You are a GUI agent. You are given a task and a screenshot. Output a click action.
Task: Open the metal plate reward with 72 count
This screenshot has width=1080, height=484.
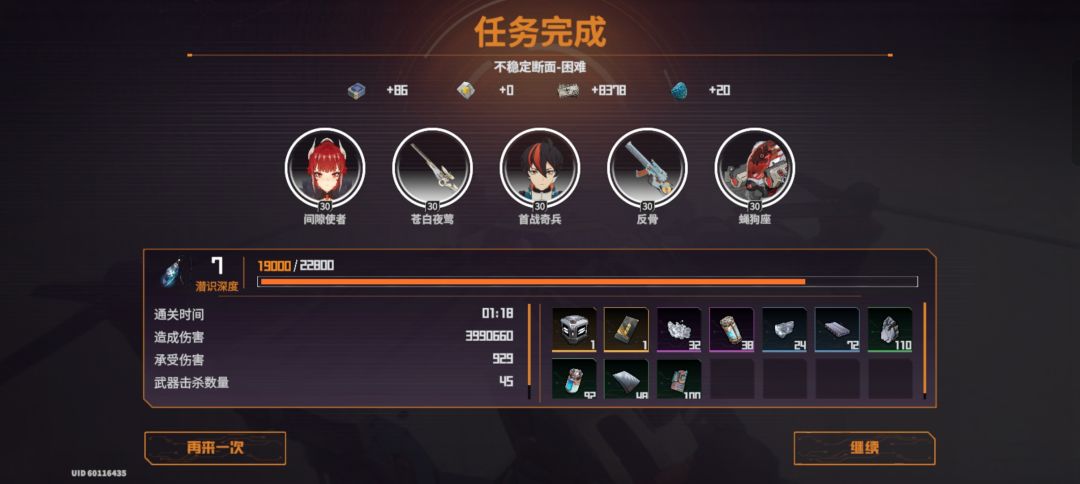point(837,330)
